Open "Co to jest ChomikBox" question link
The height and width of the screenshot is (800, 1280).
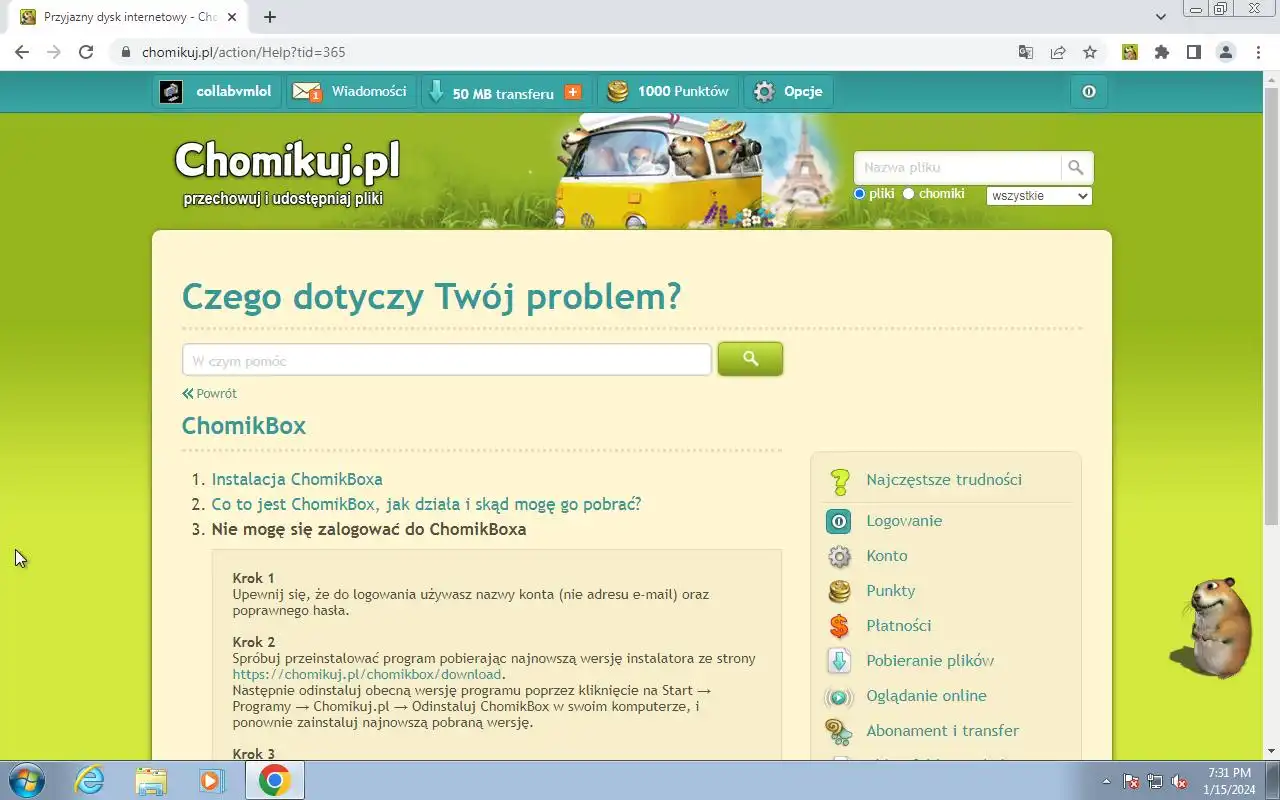[x=426, y=504]
